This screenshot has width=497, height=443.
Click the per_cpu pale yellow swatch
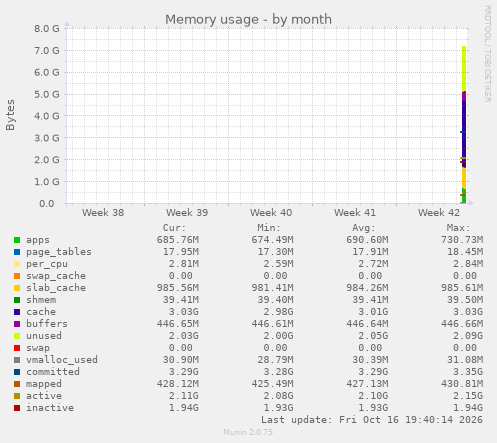point(17,264)
